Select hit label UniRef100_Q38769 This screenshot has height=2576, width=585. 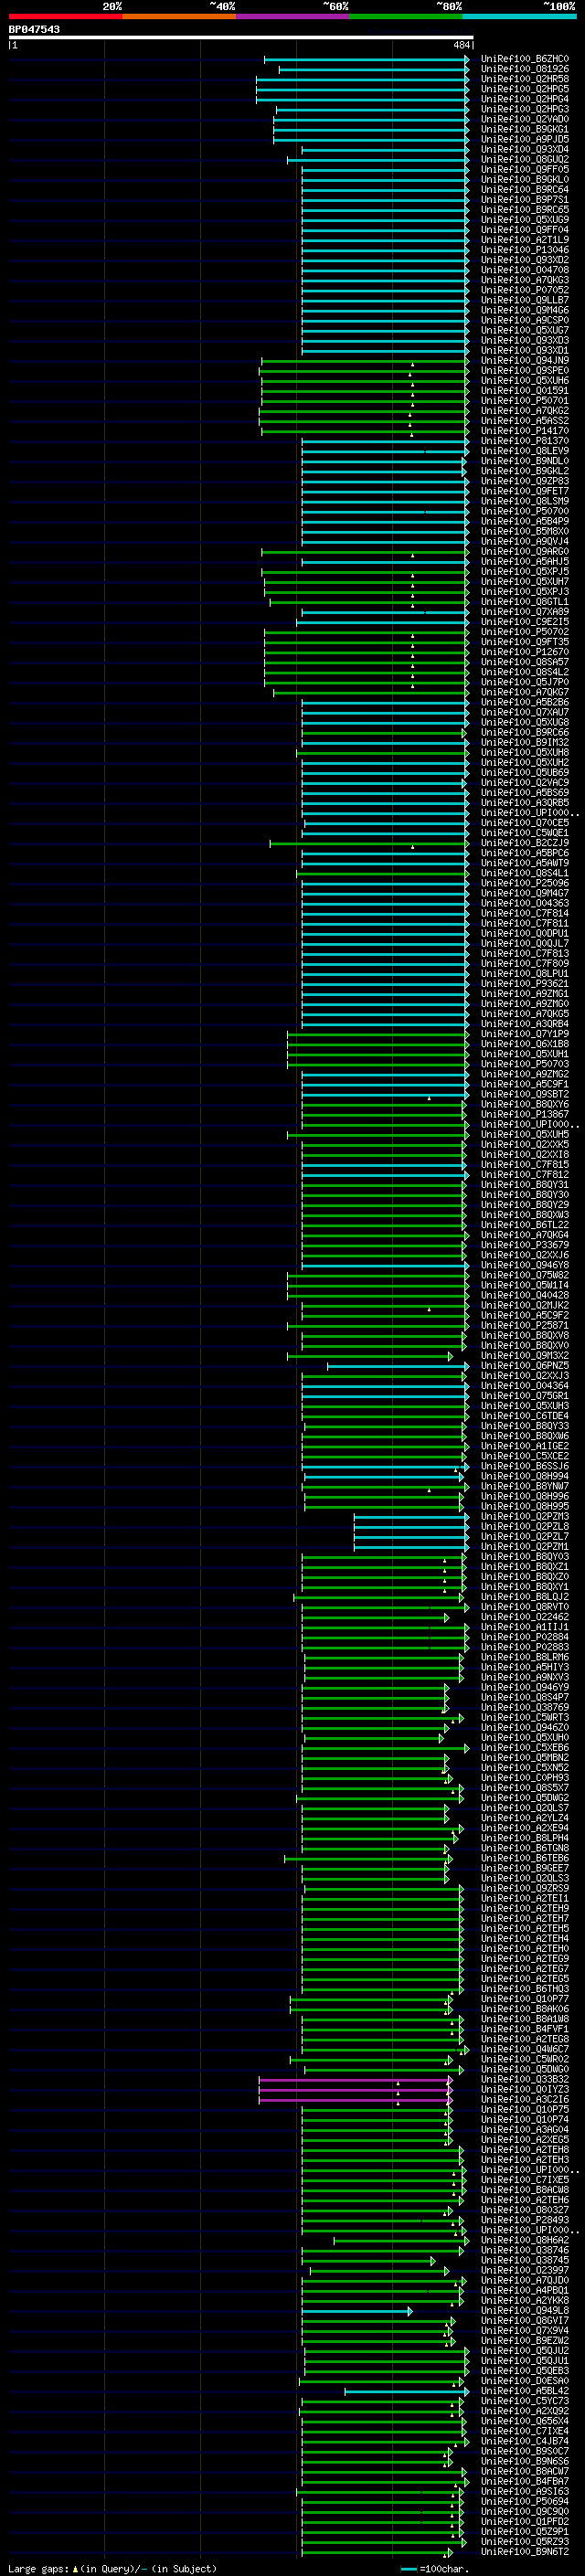(x=525, y=1708)
